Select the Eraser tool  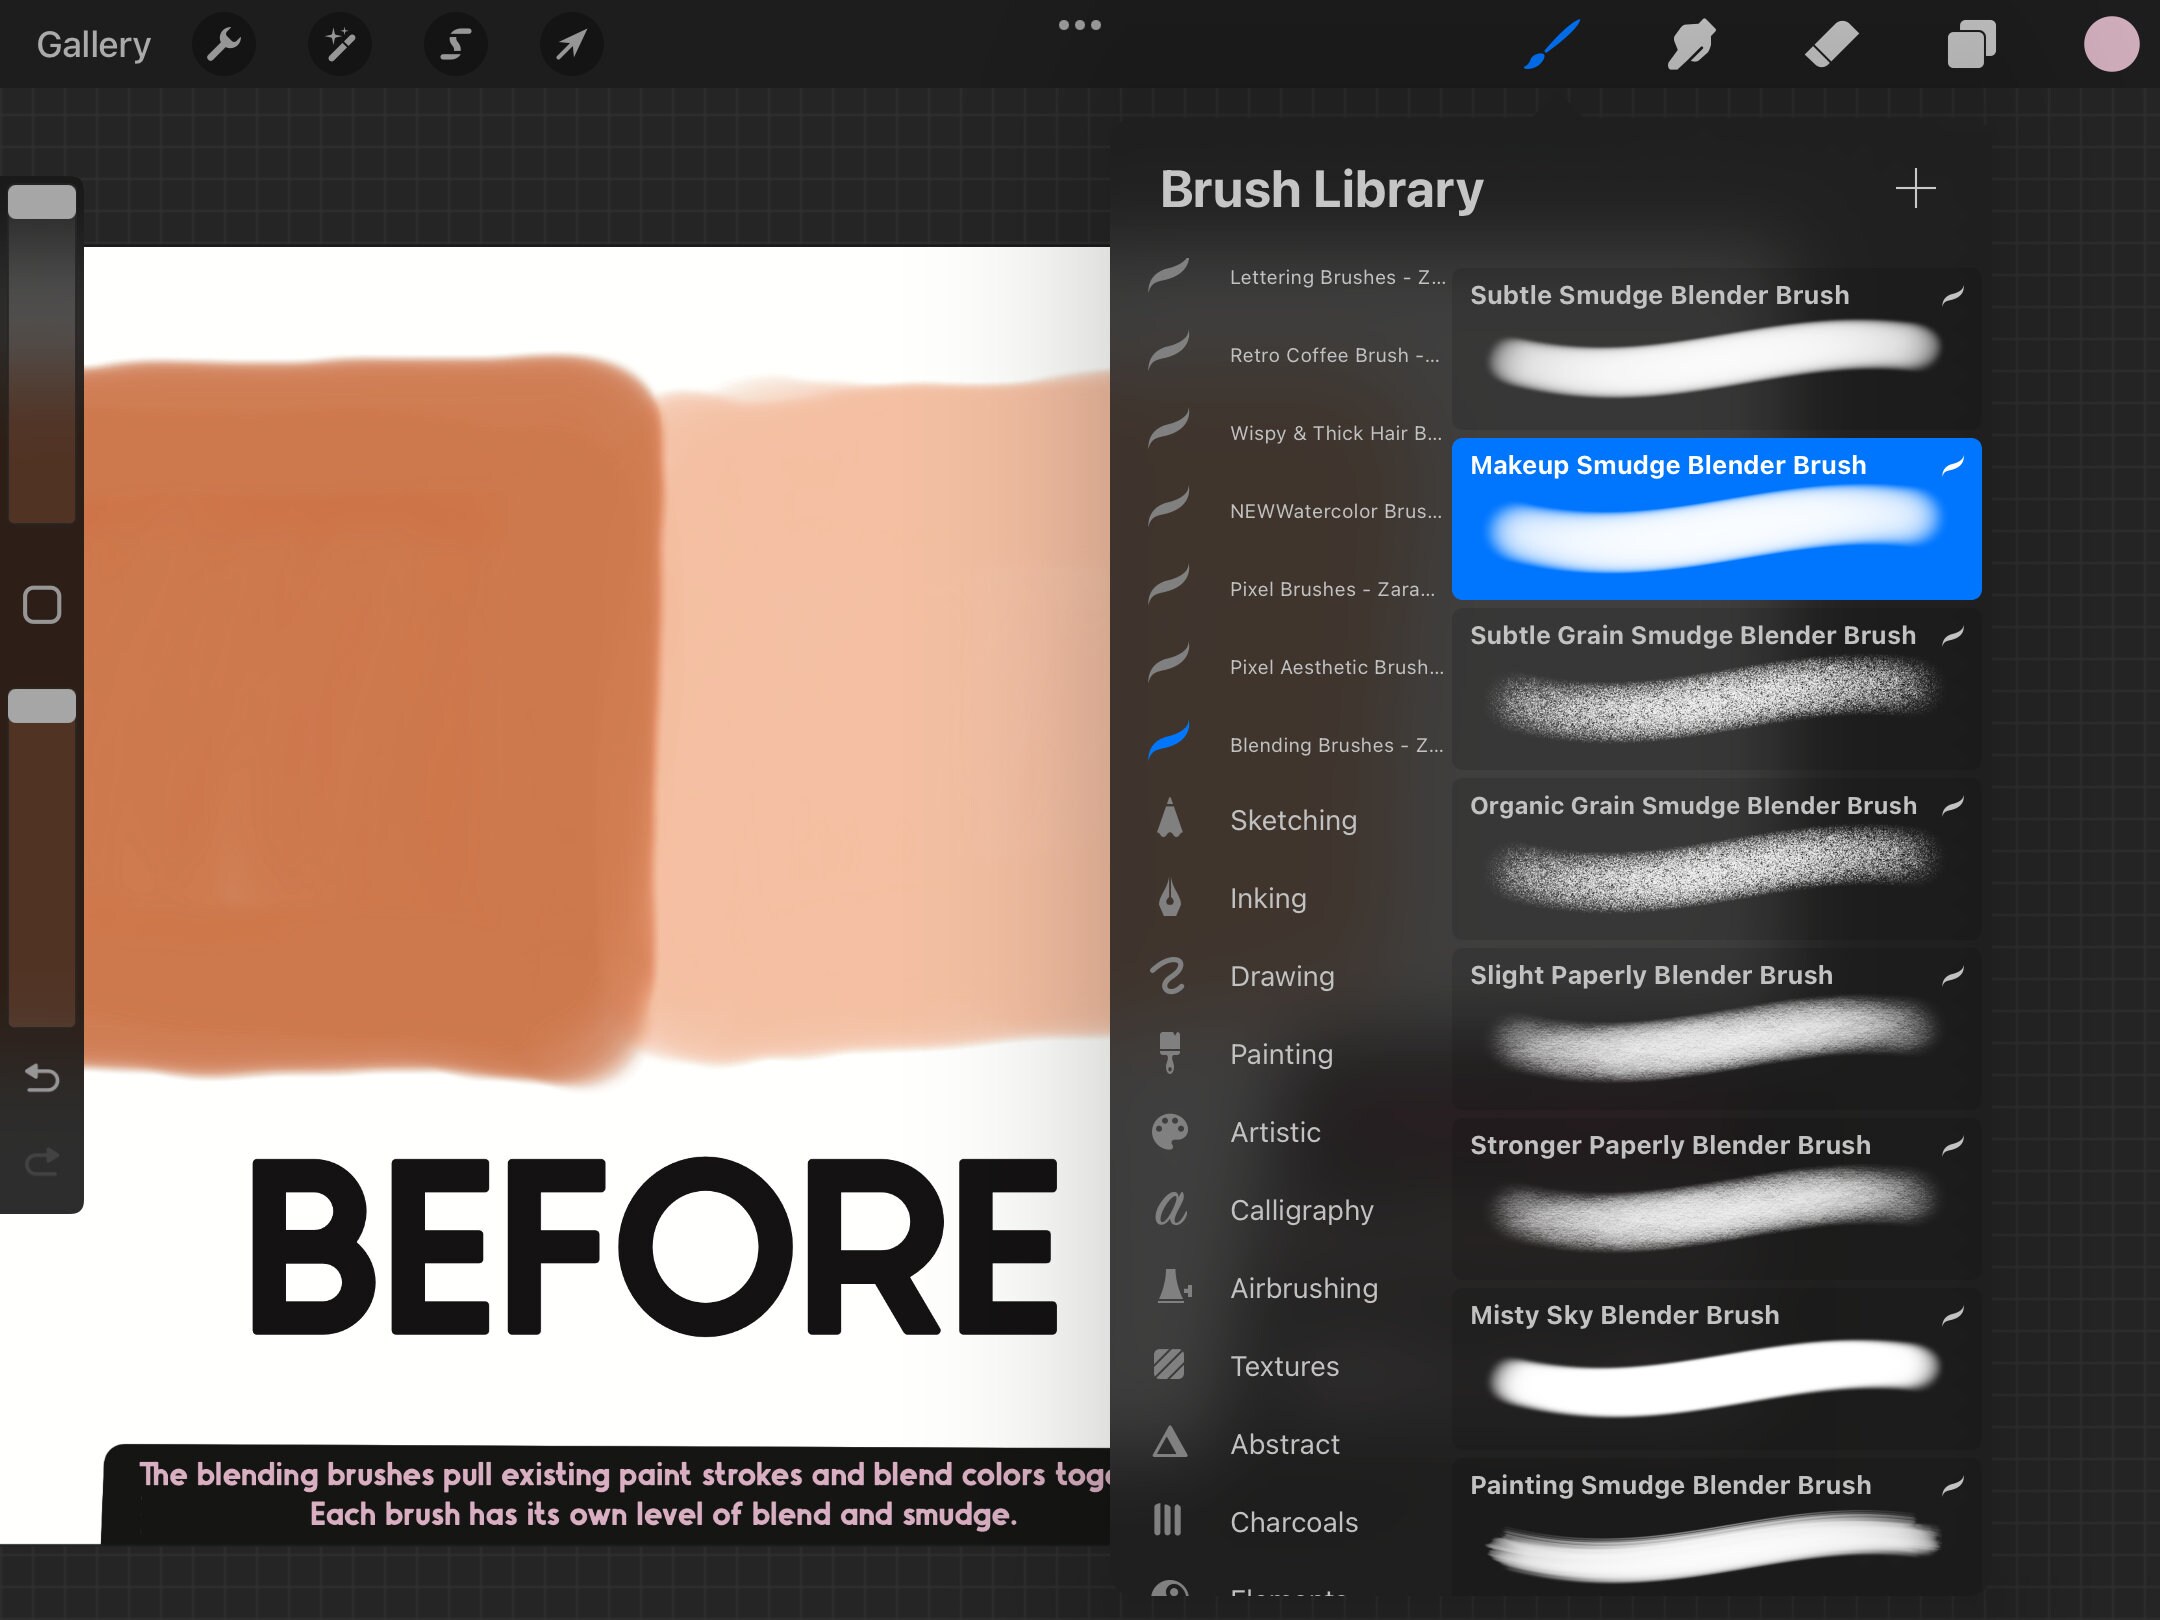coord(1833,43)
